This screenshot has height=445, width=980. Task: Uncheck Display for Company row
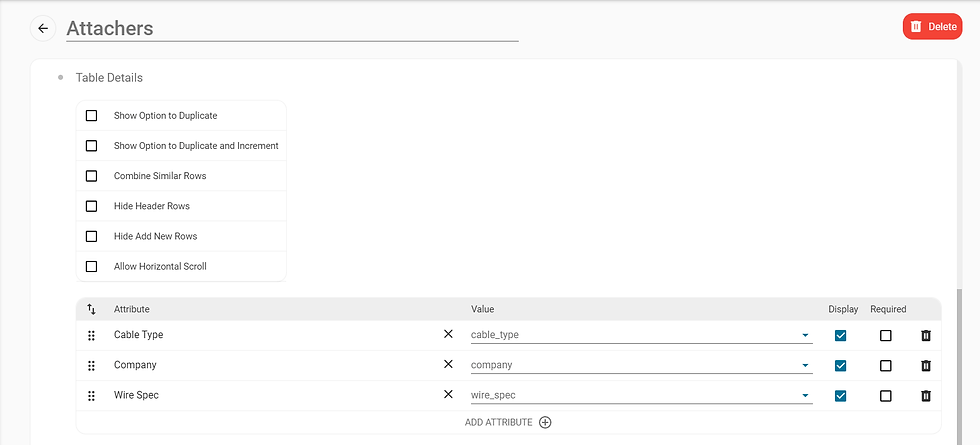tap(841, 366)
